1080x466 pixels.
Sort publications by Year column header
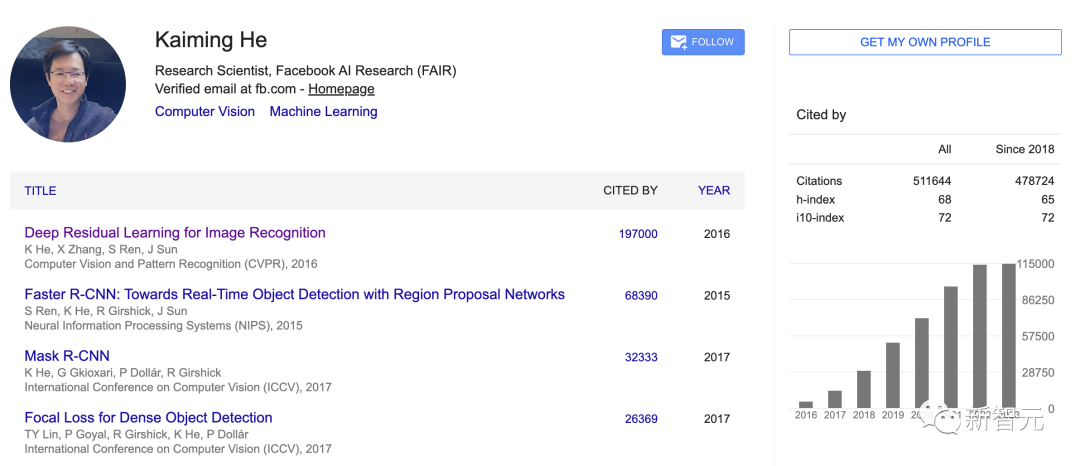[714, 190]
